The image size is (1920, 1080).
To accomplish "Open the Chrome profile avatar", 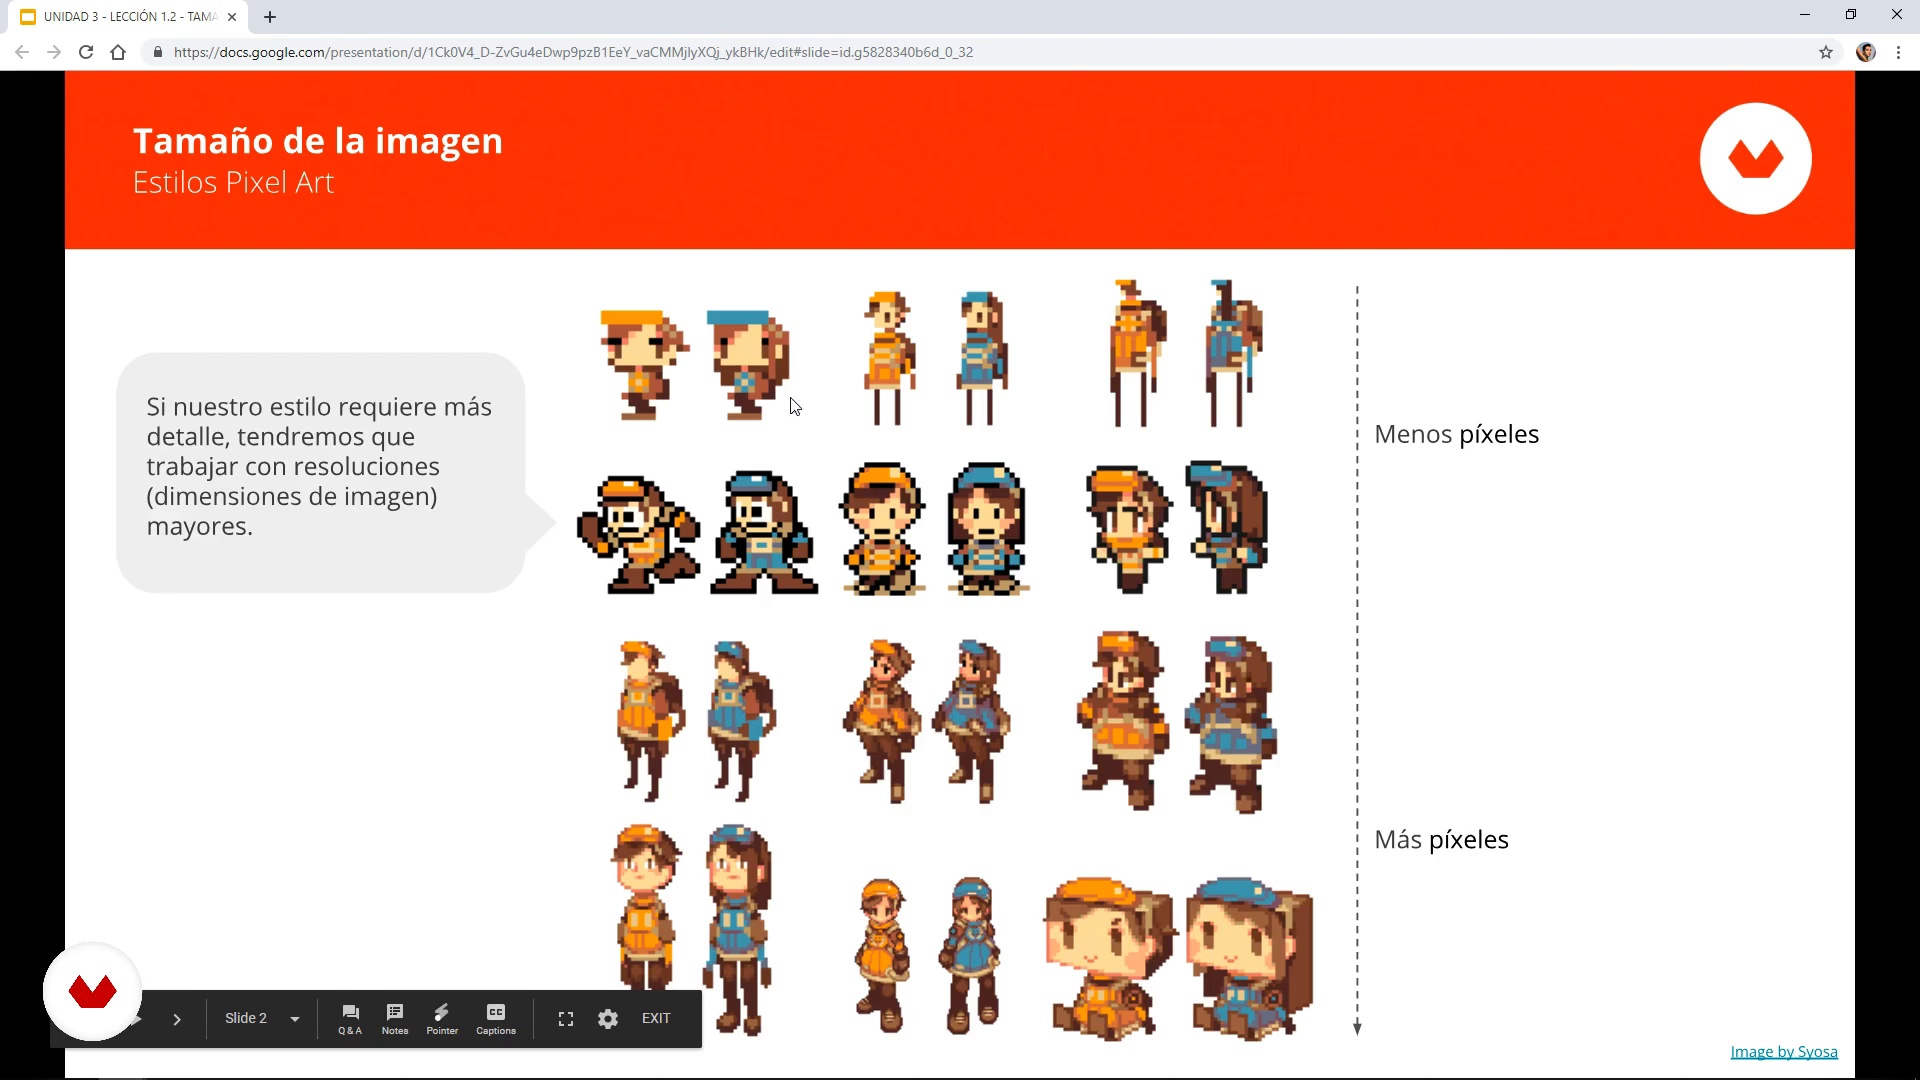I will [x=1866, y=52].
